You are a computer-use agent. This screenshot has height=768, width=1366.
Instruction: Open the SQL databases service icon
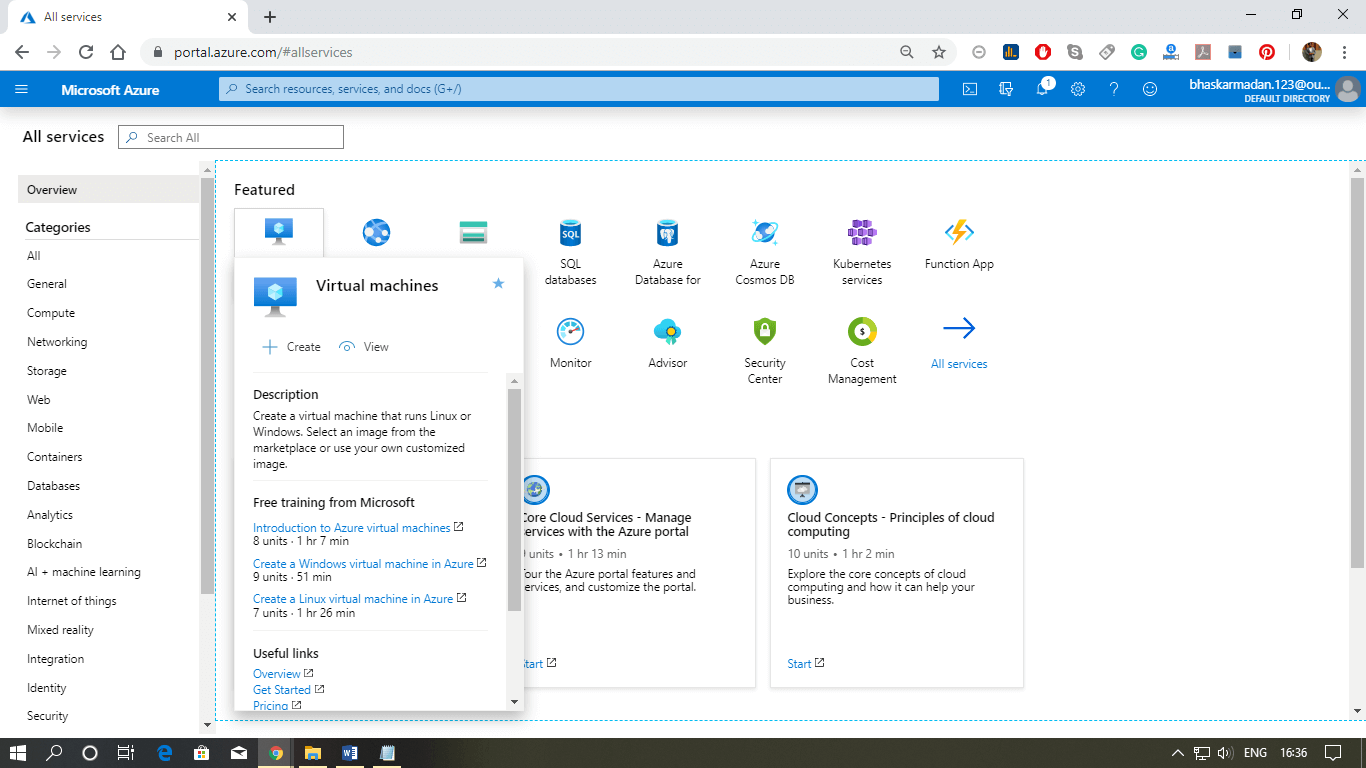click(x=570, y=233)
